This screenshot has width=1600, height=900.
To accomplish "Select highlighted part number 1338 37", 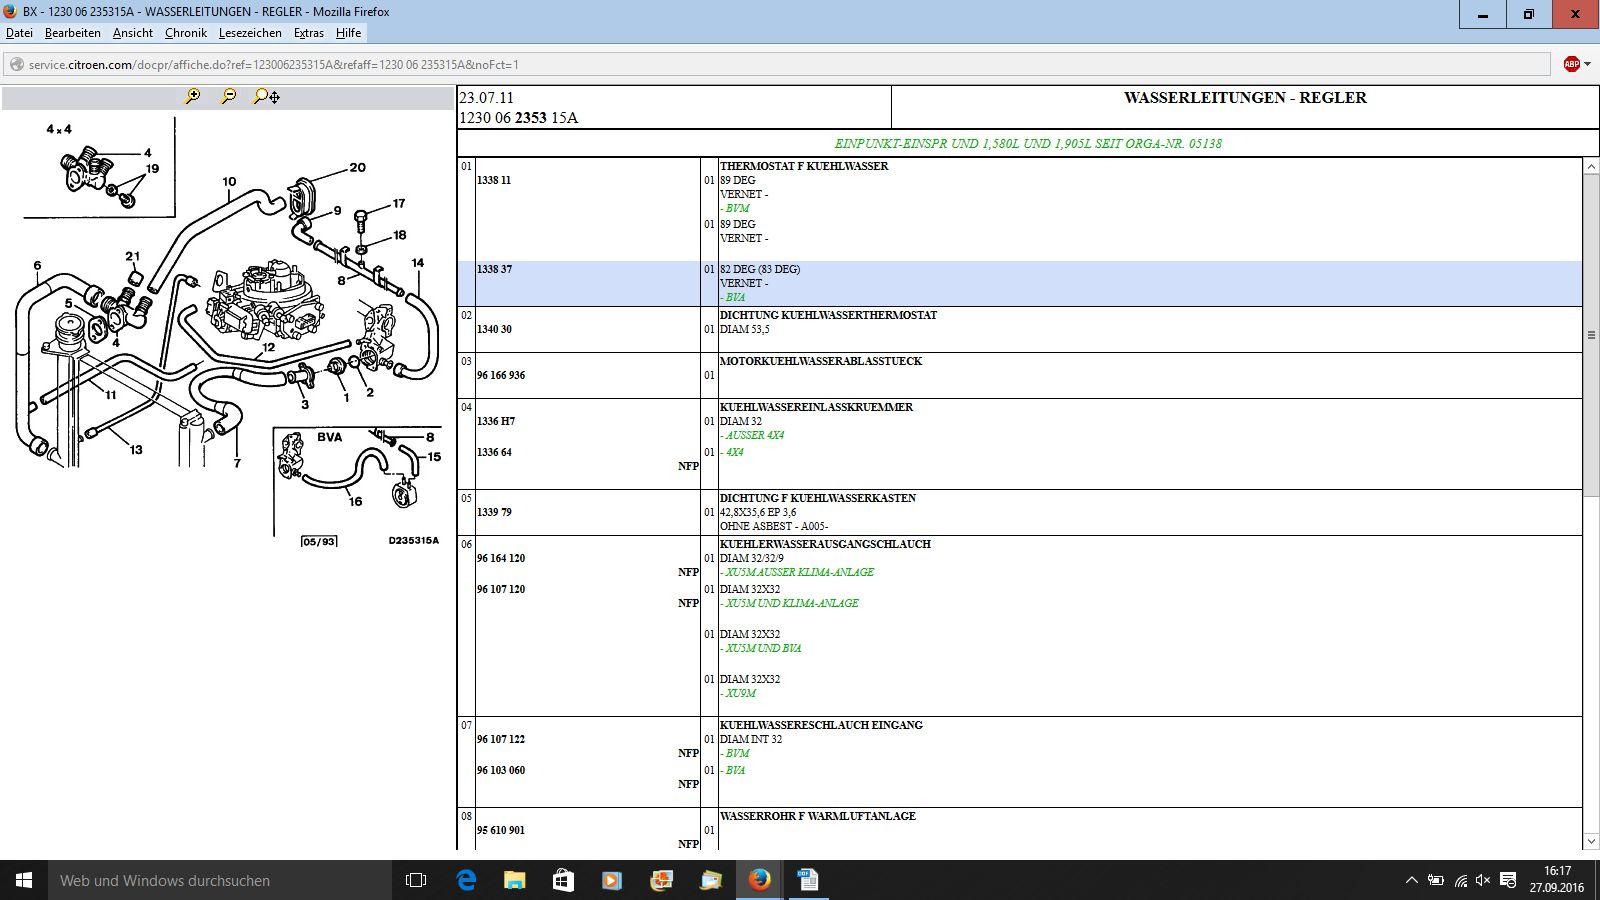I will point(494,269).
